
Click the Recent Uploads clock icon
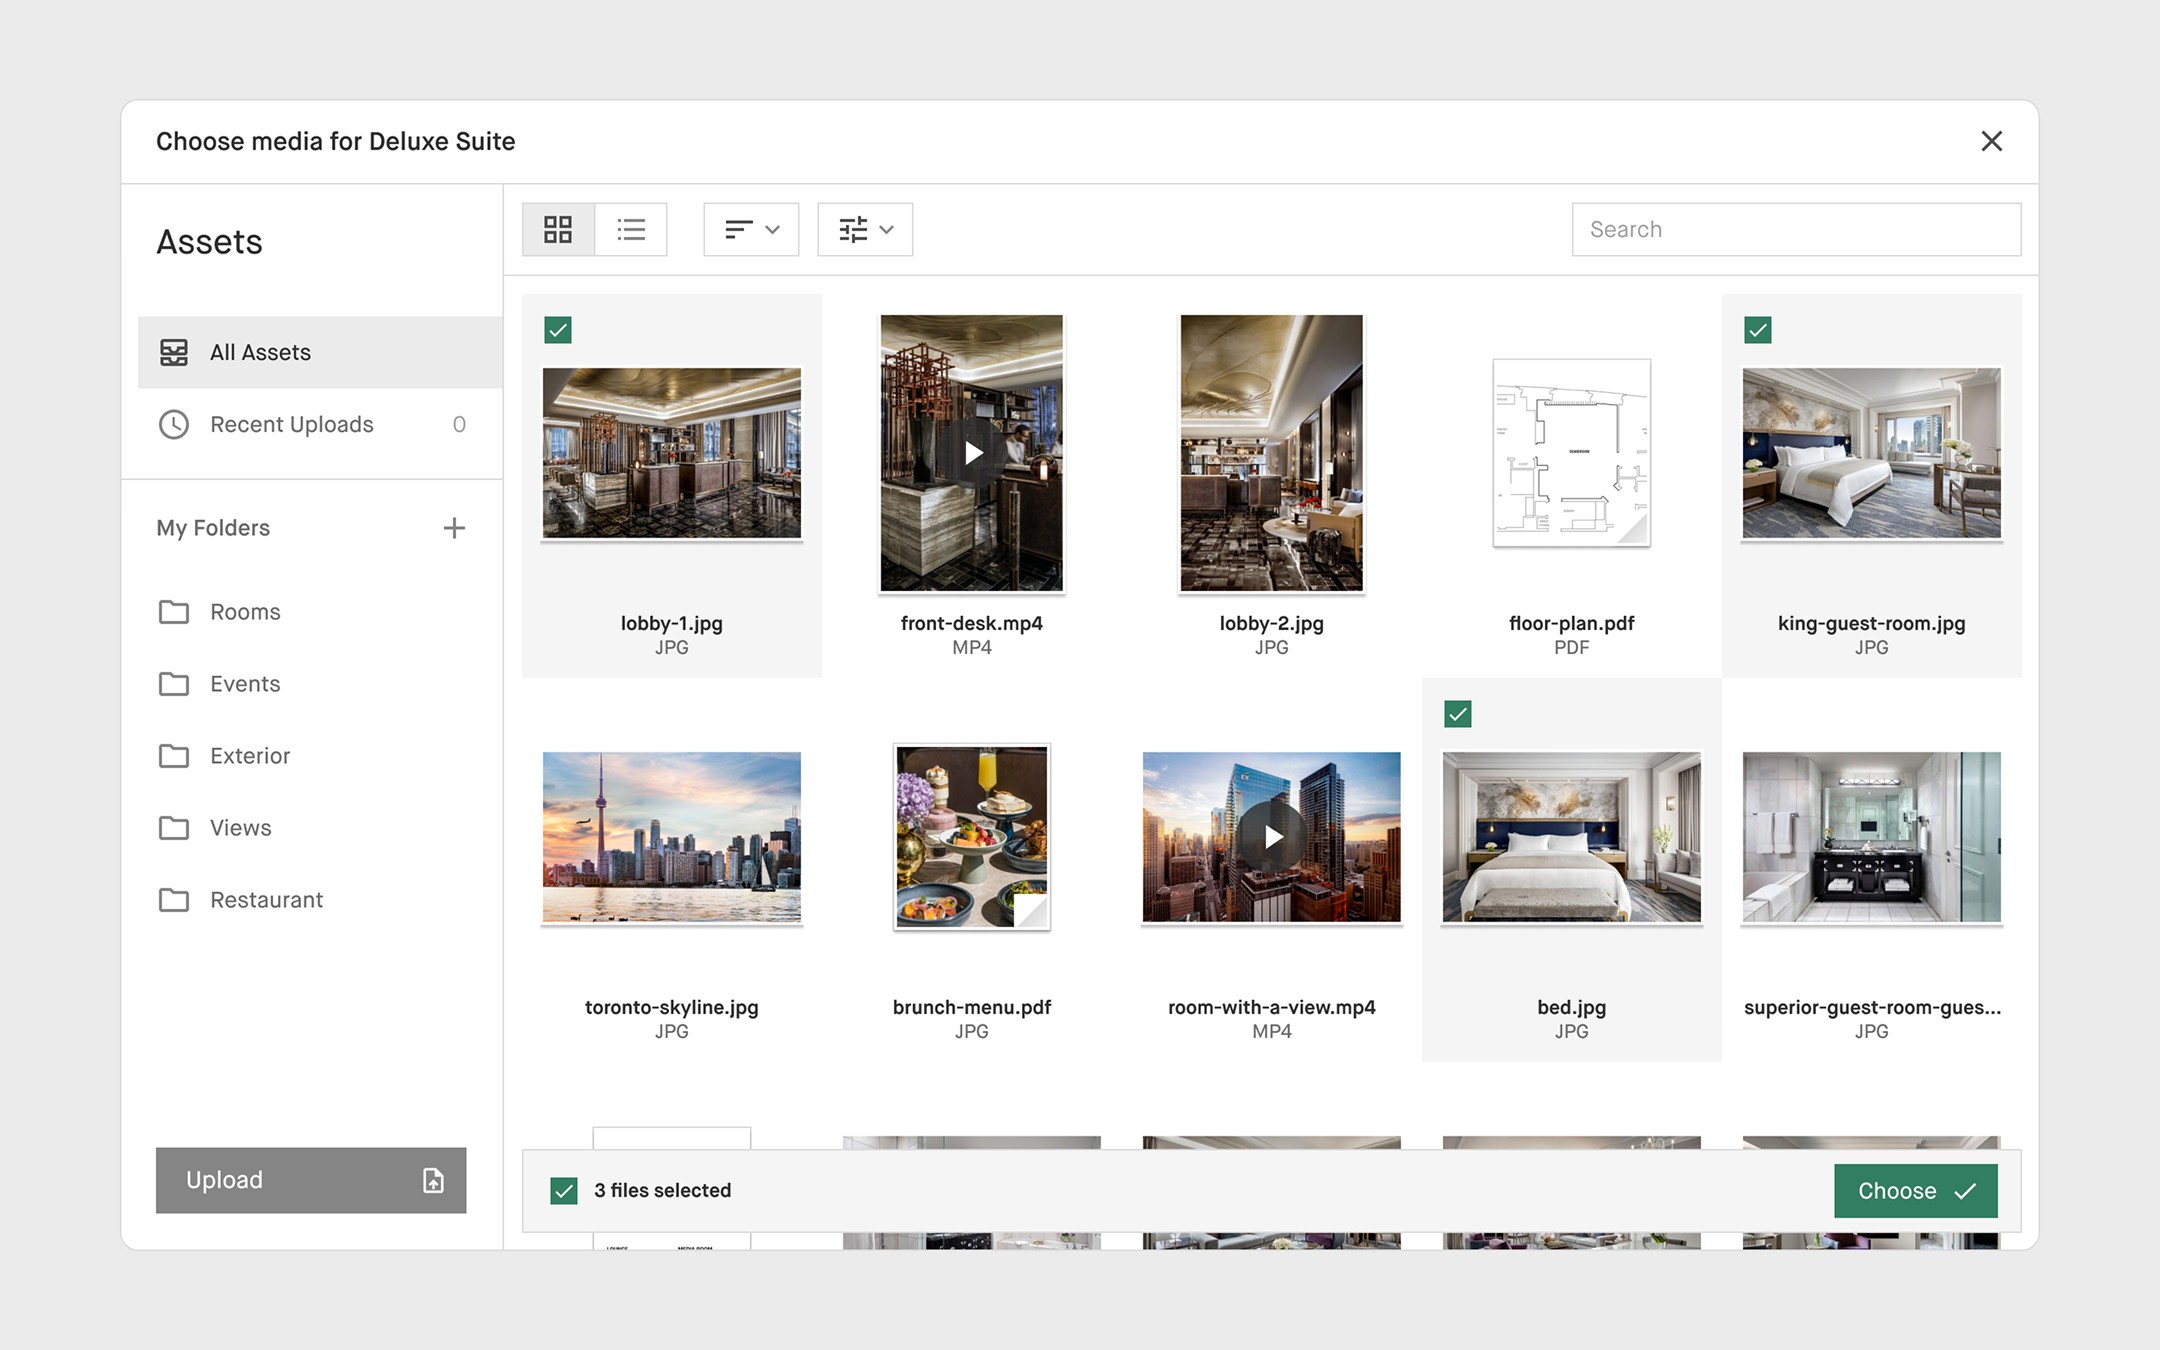(174, 424)
